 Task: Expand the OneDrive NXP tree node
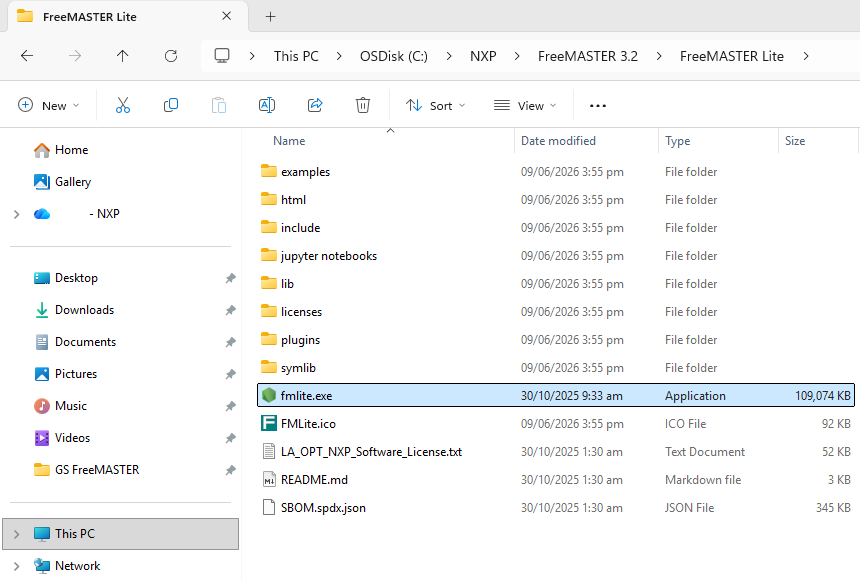click(x=16, y=214)
